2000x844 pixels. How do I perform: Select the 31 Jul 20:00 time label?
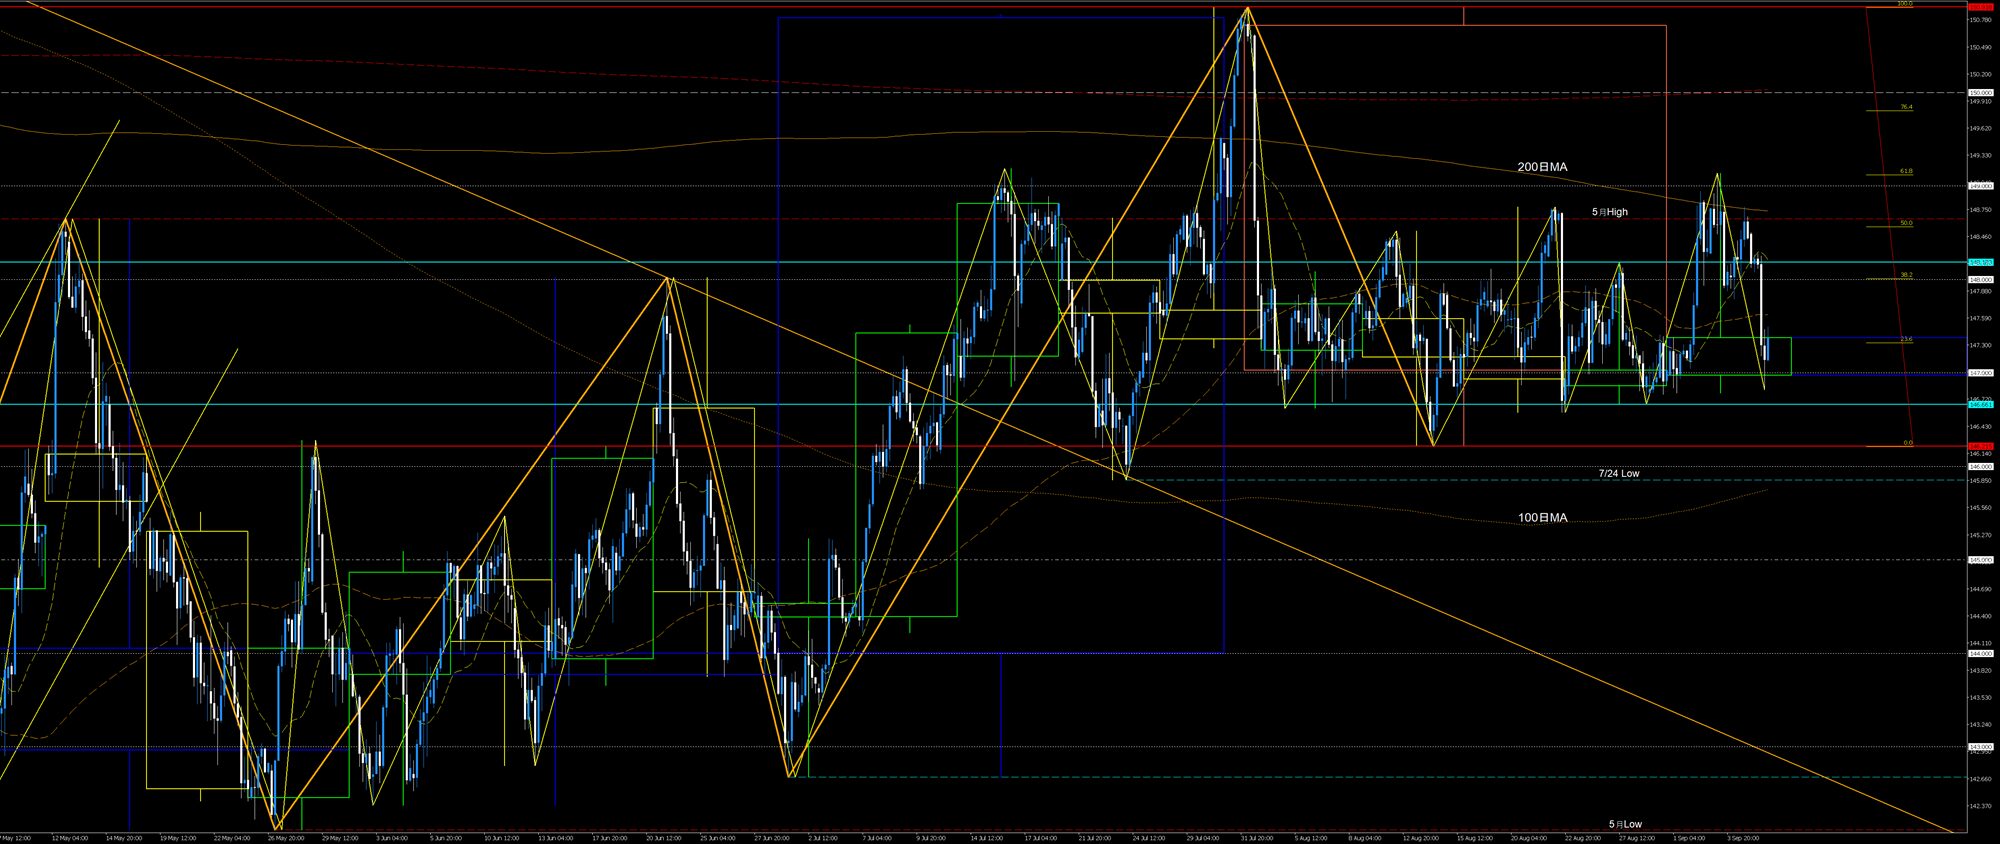(1256, 838)
